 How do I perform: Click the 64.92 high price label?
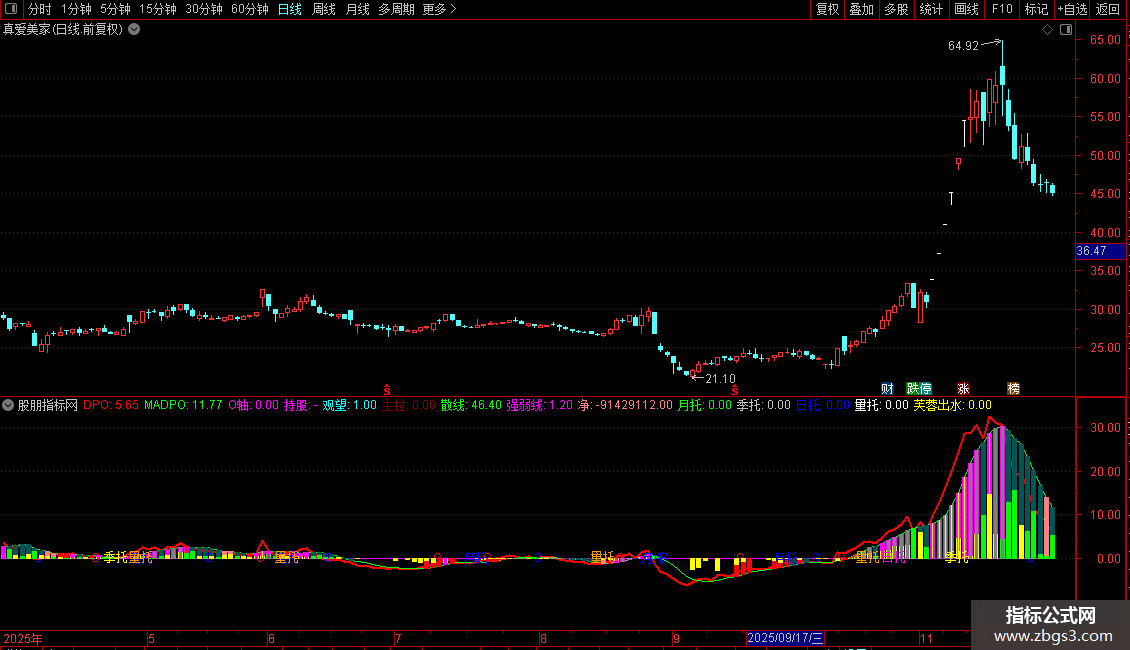[964, 45]
